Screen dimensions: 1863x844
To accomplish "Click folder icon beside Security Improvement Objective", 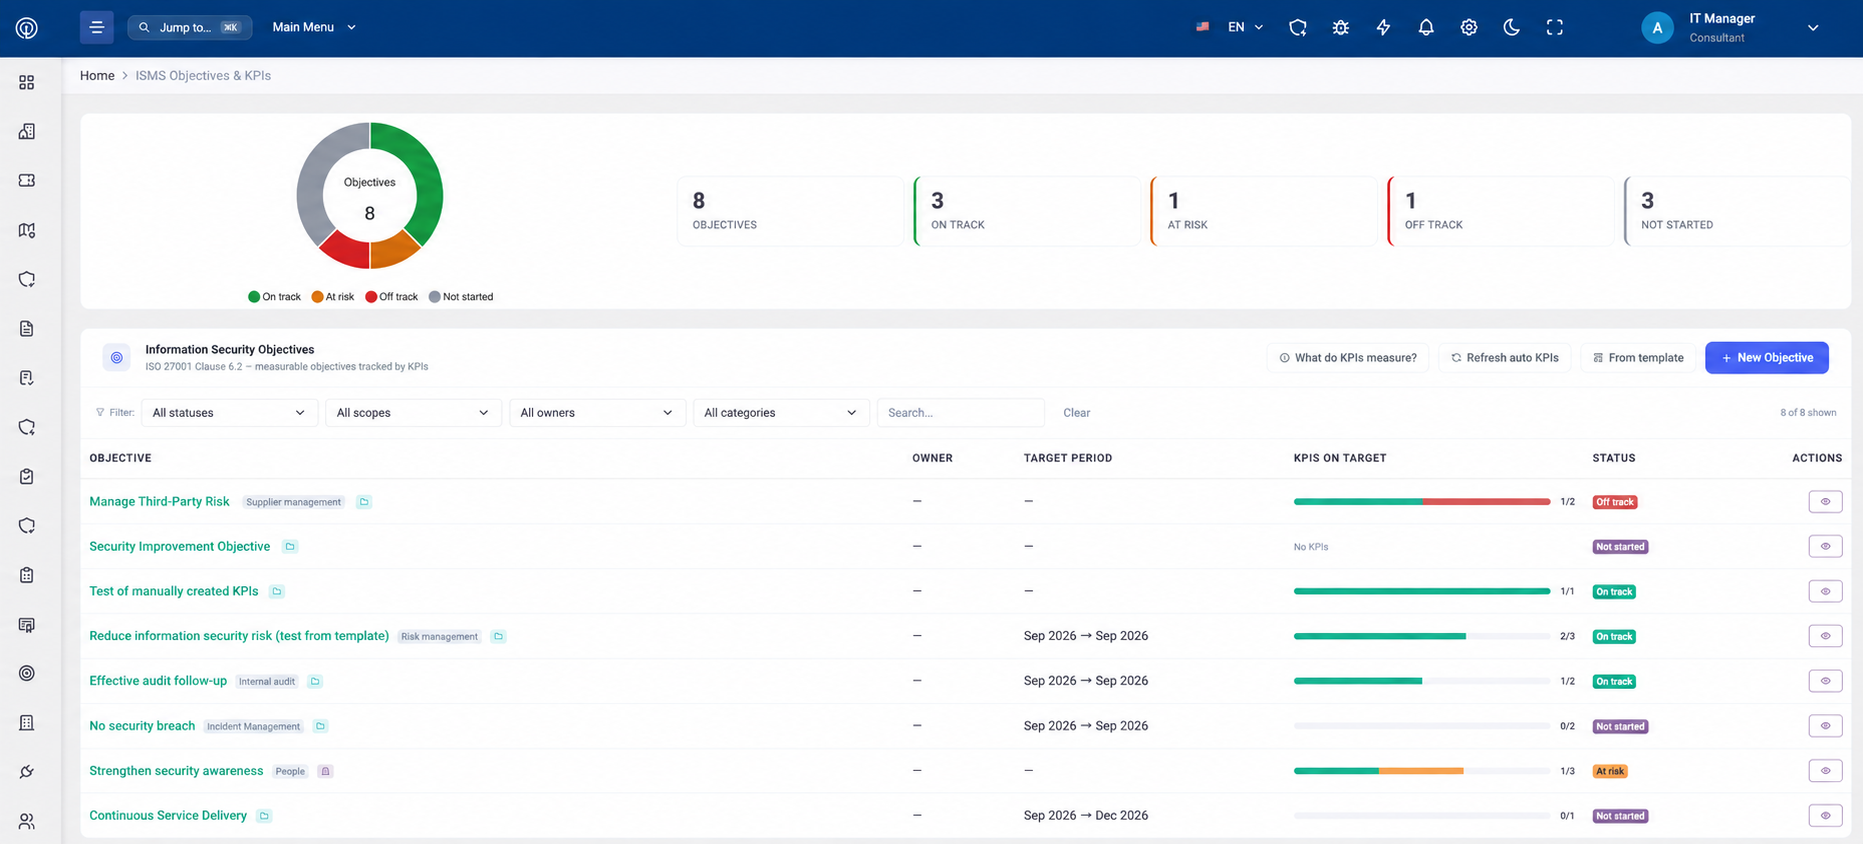I will 290,547.
